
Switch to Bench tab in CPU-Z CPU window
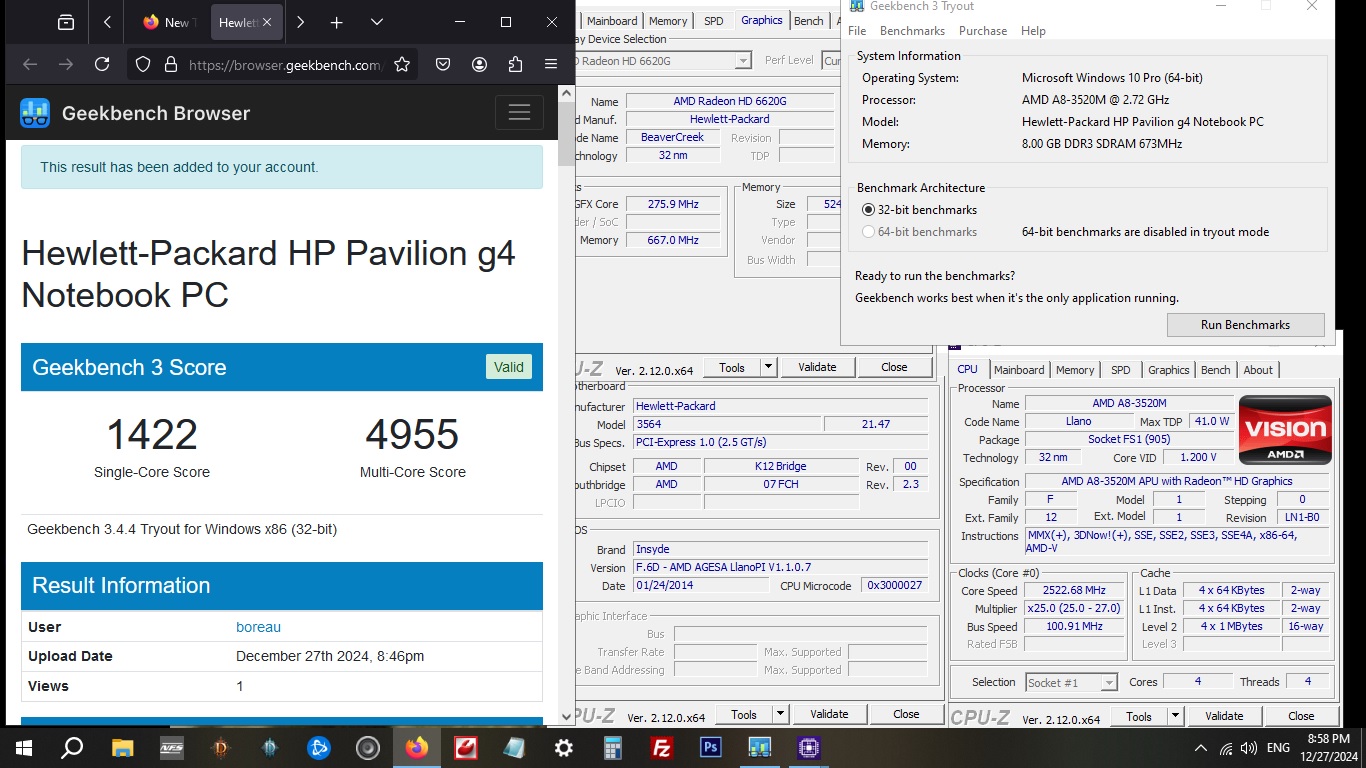coord(1216,370)
